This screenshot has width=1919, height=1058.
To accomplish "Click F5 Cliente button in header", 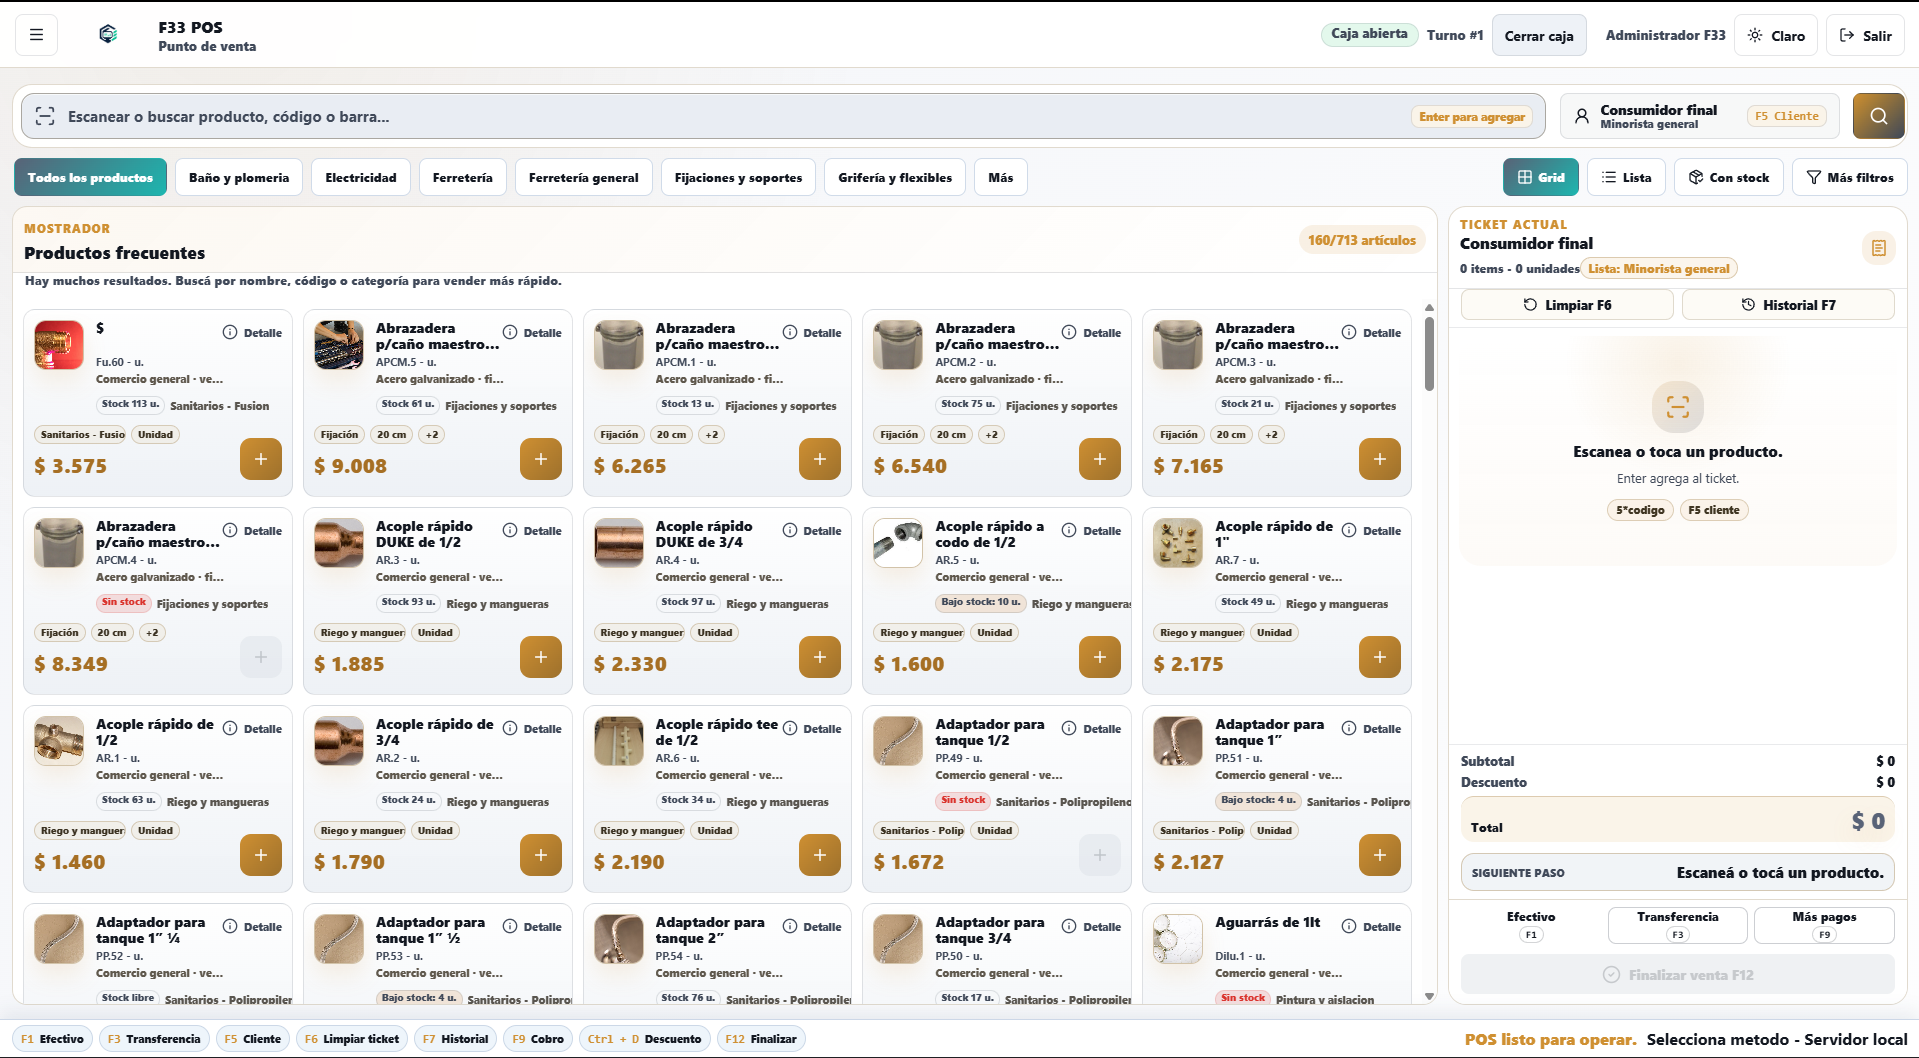I will (1787, 116).
